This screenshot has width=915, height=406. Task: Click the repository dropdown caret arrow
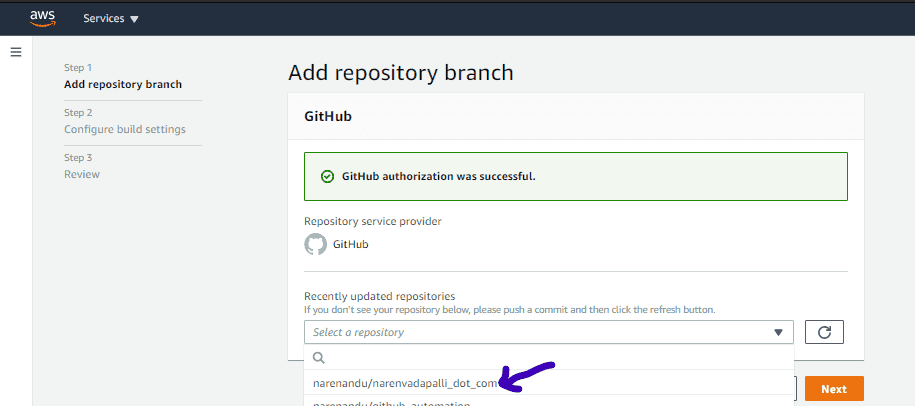pos(778,332)
